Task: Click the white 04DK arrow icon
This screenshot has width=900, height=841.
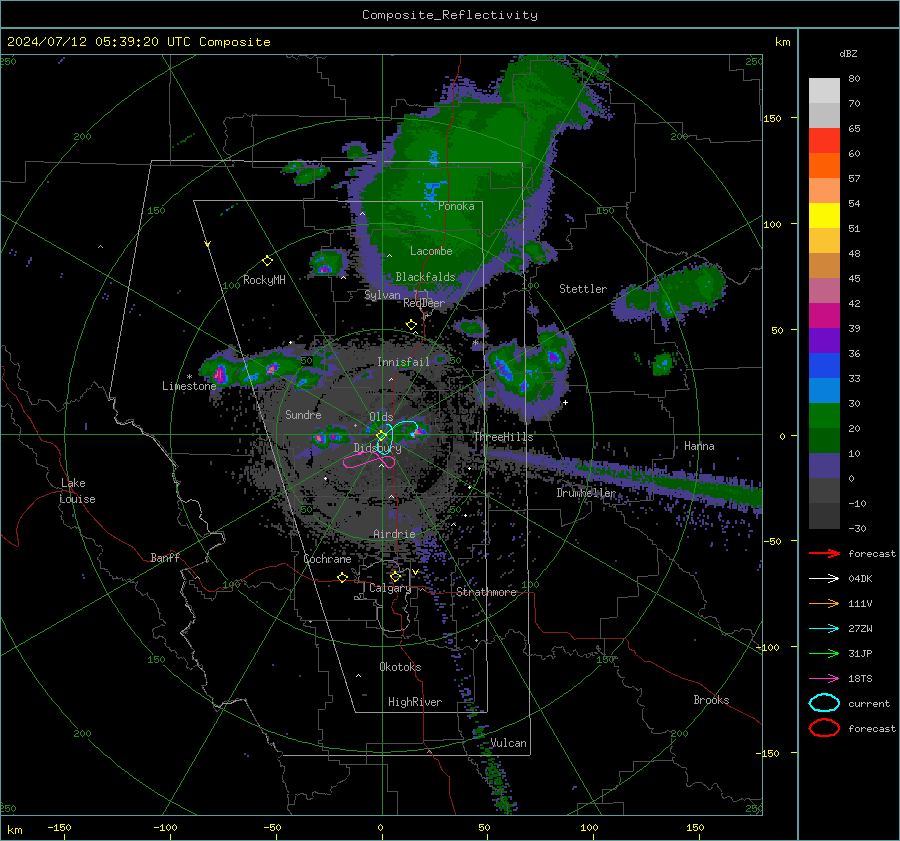Action: click(824, 579)
